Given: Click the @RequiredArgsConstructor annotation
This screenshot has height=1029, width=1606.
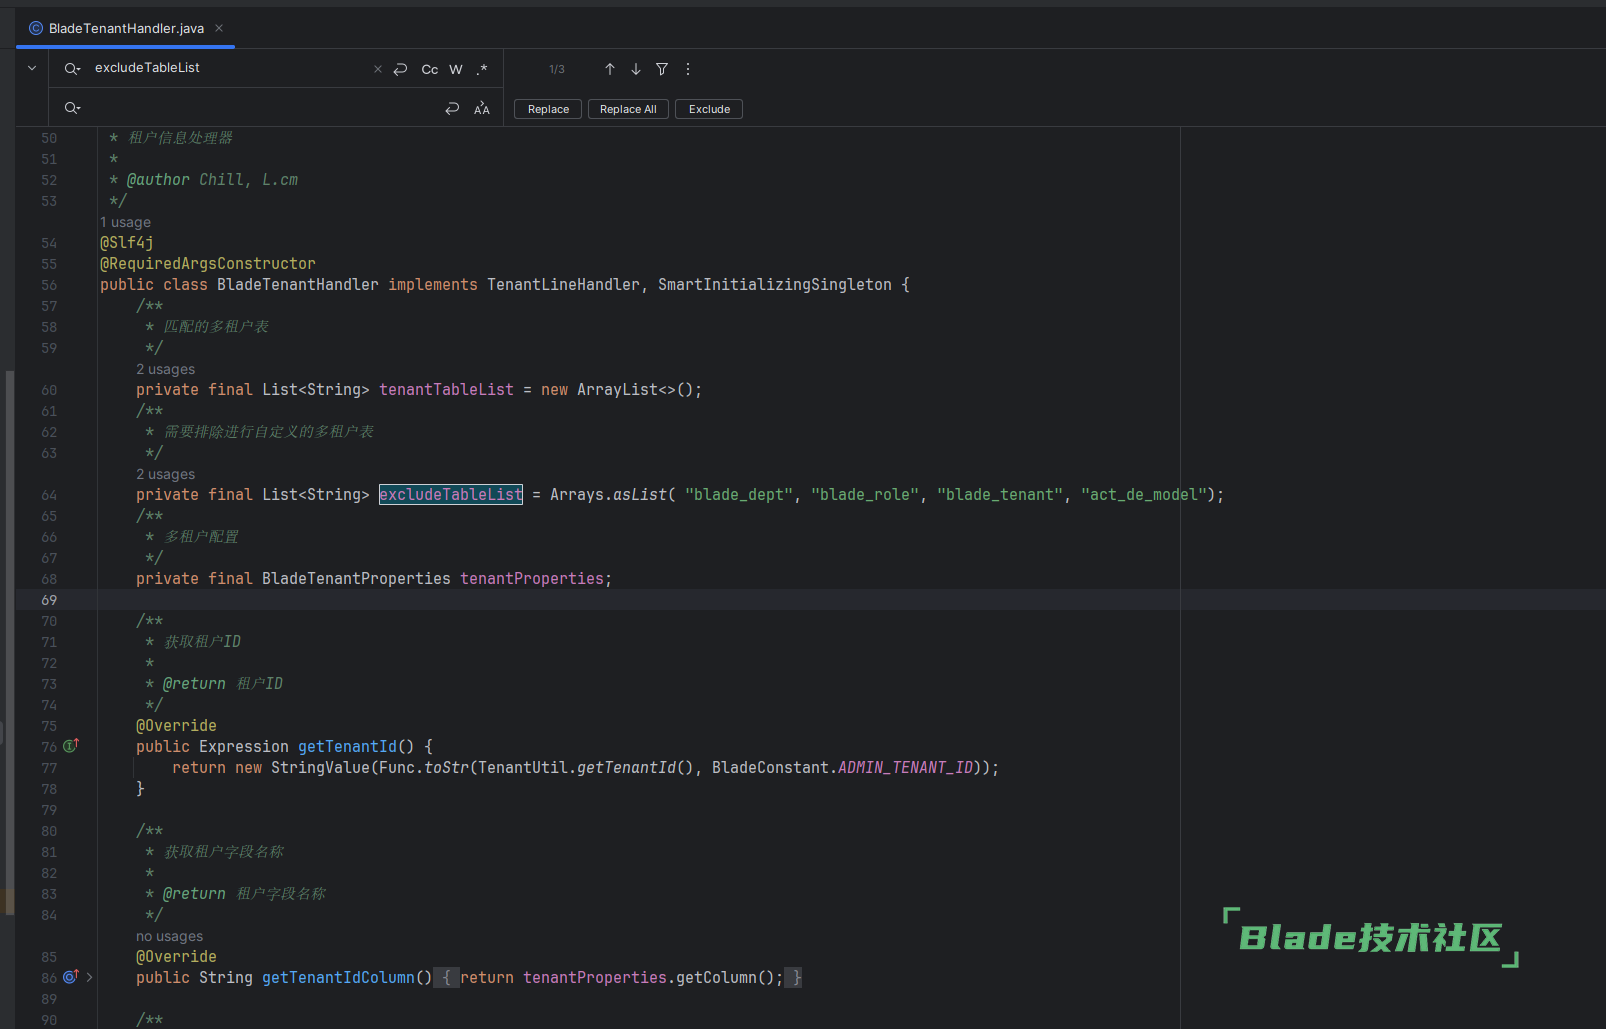Looking at the screenshot, I should (x=208, y=264).
